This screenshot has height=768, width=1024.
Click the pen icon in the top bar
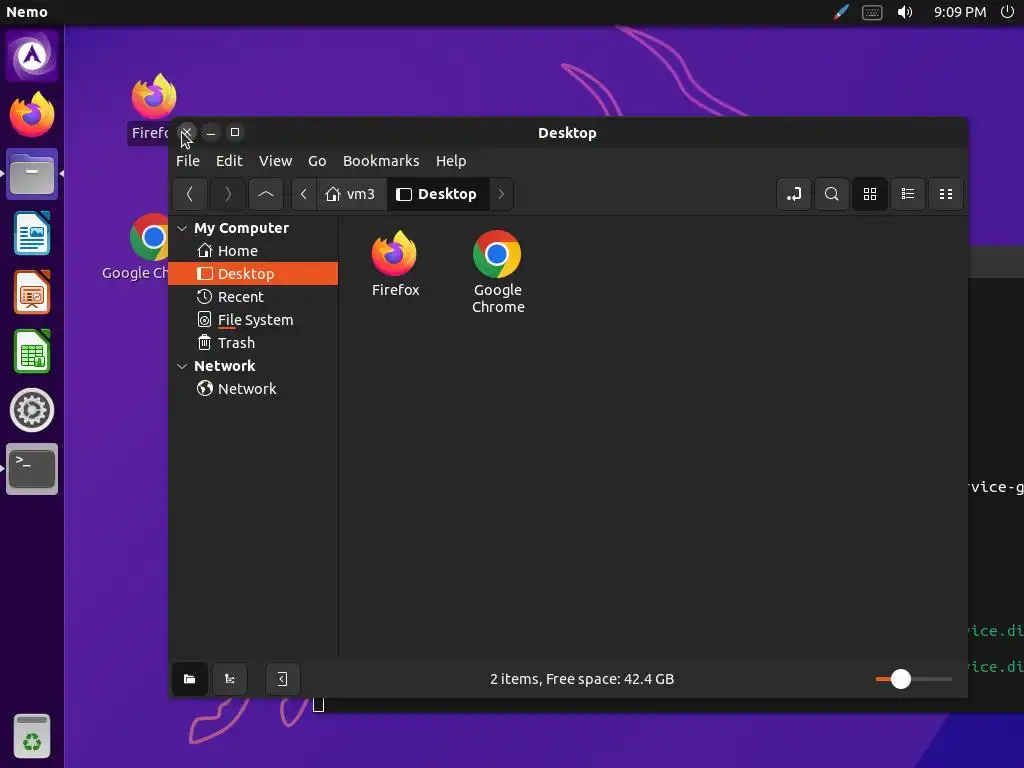(841, 12)
